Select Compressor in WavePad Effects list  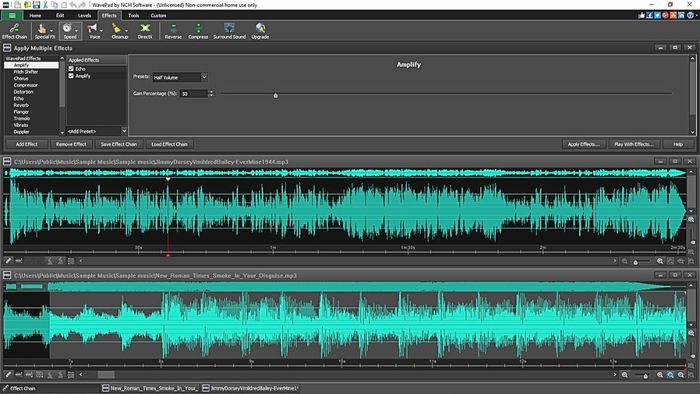click(x=25, y=85)
